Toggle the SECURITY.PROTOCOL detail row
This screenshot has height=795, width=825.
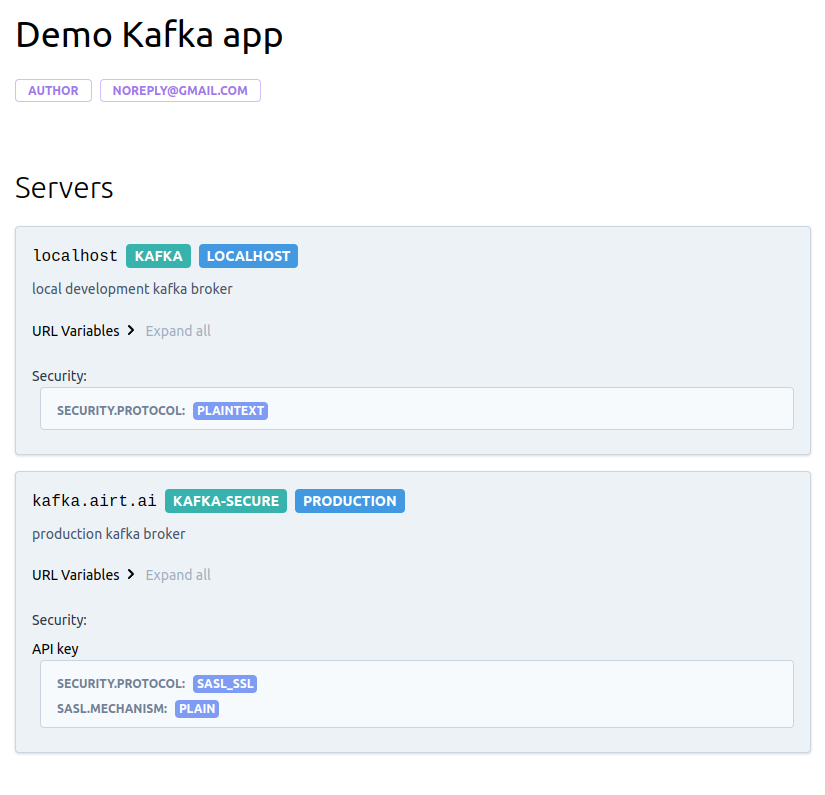click(120, 410)
